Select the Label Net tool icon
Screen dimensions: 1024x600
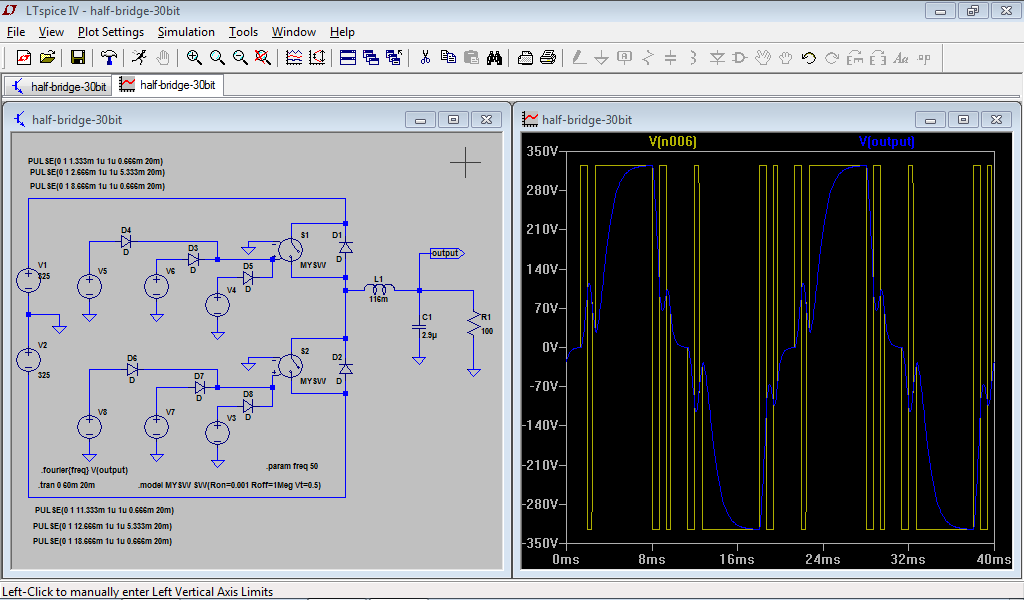(624, 58)
